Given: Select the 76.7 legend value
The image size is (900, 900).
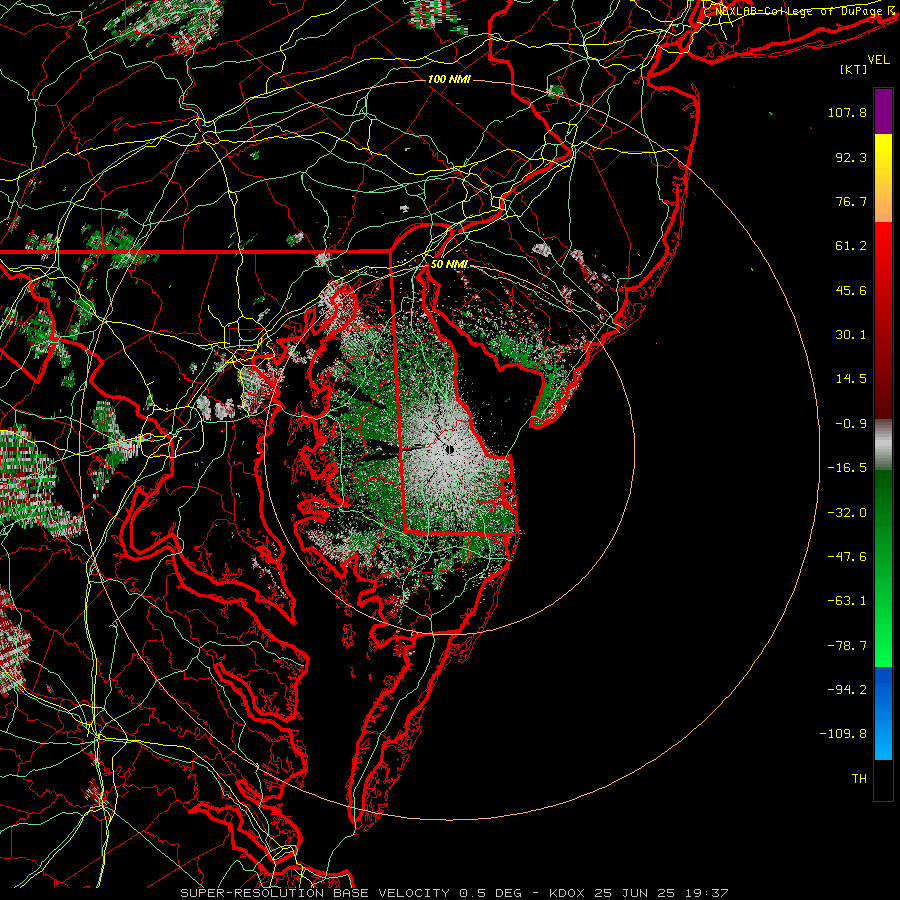Looking at the screenshot, I should coord(851,201).
